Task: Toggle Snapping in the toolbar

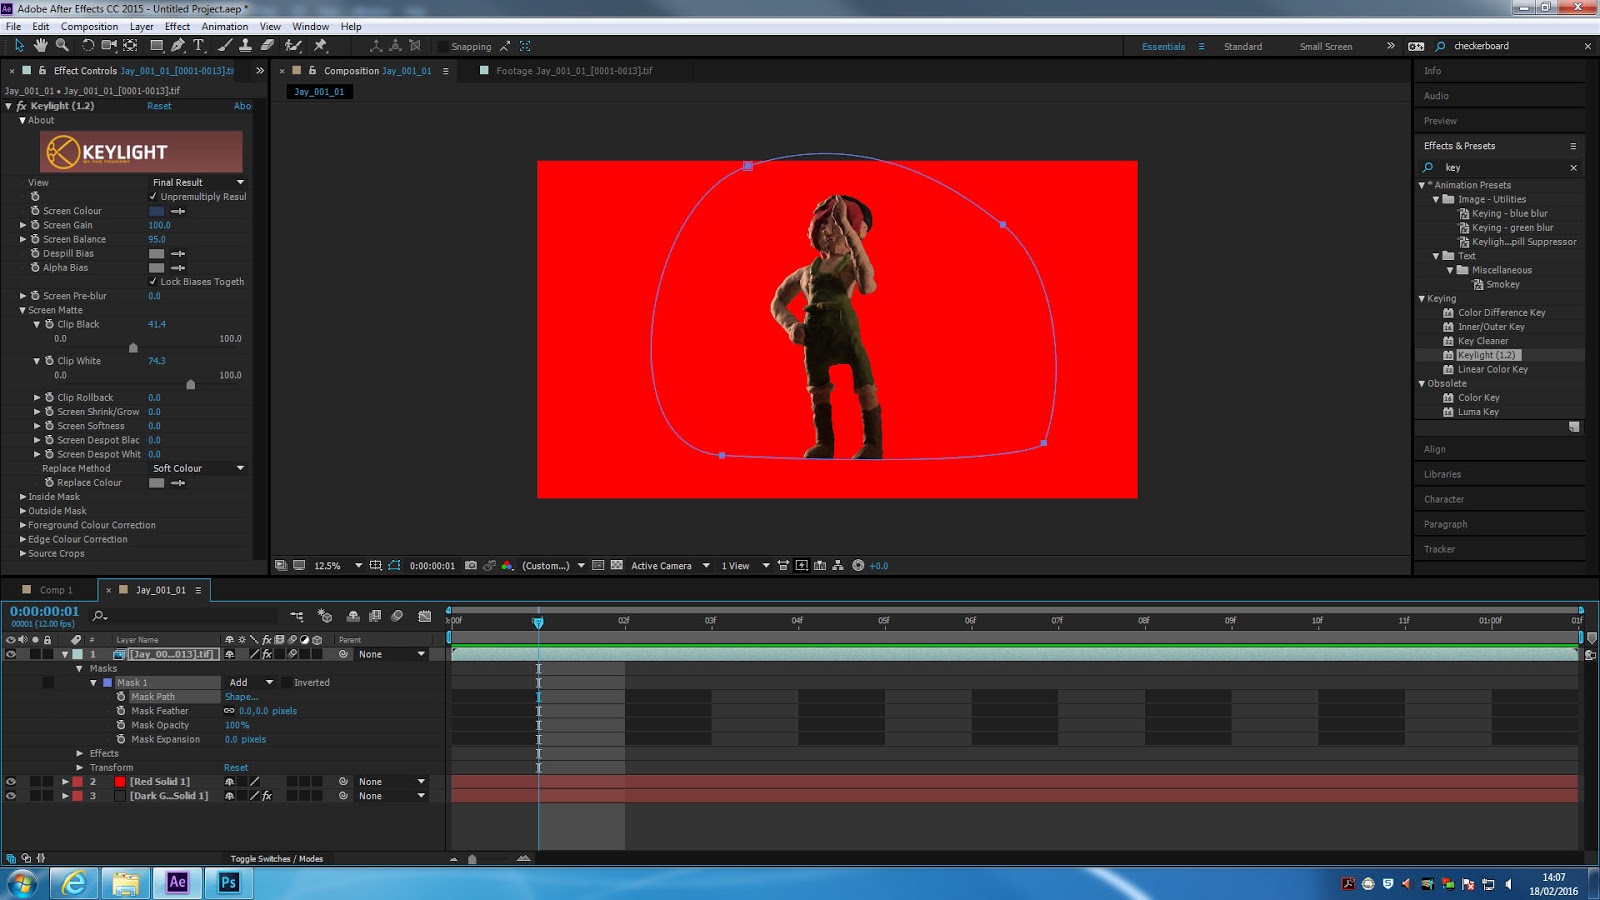Action: (x=441, y=46)
